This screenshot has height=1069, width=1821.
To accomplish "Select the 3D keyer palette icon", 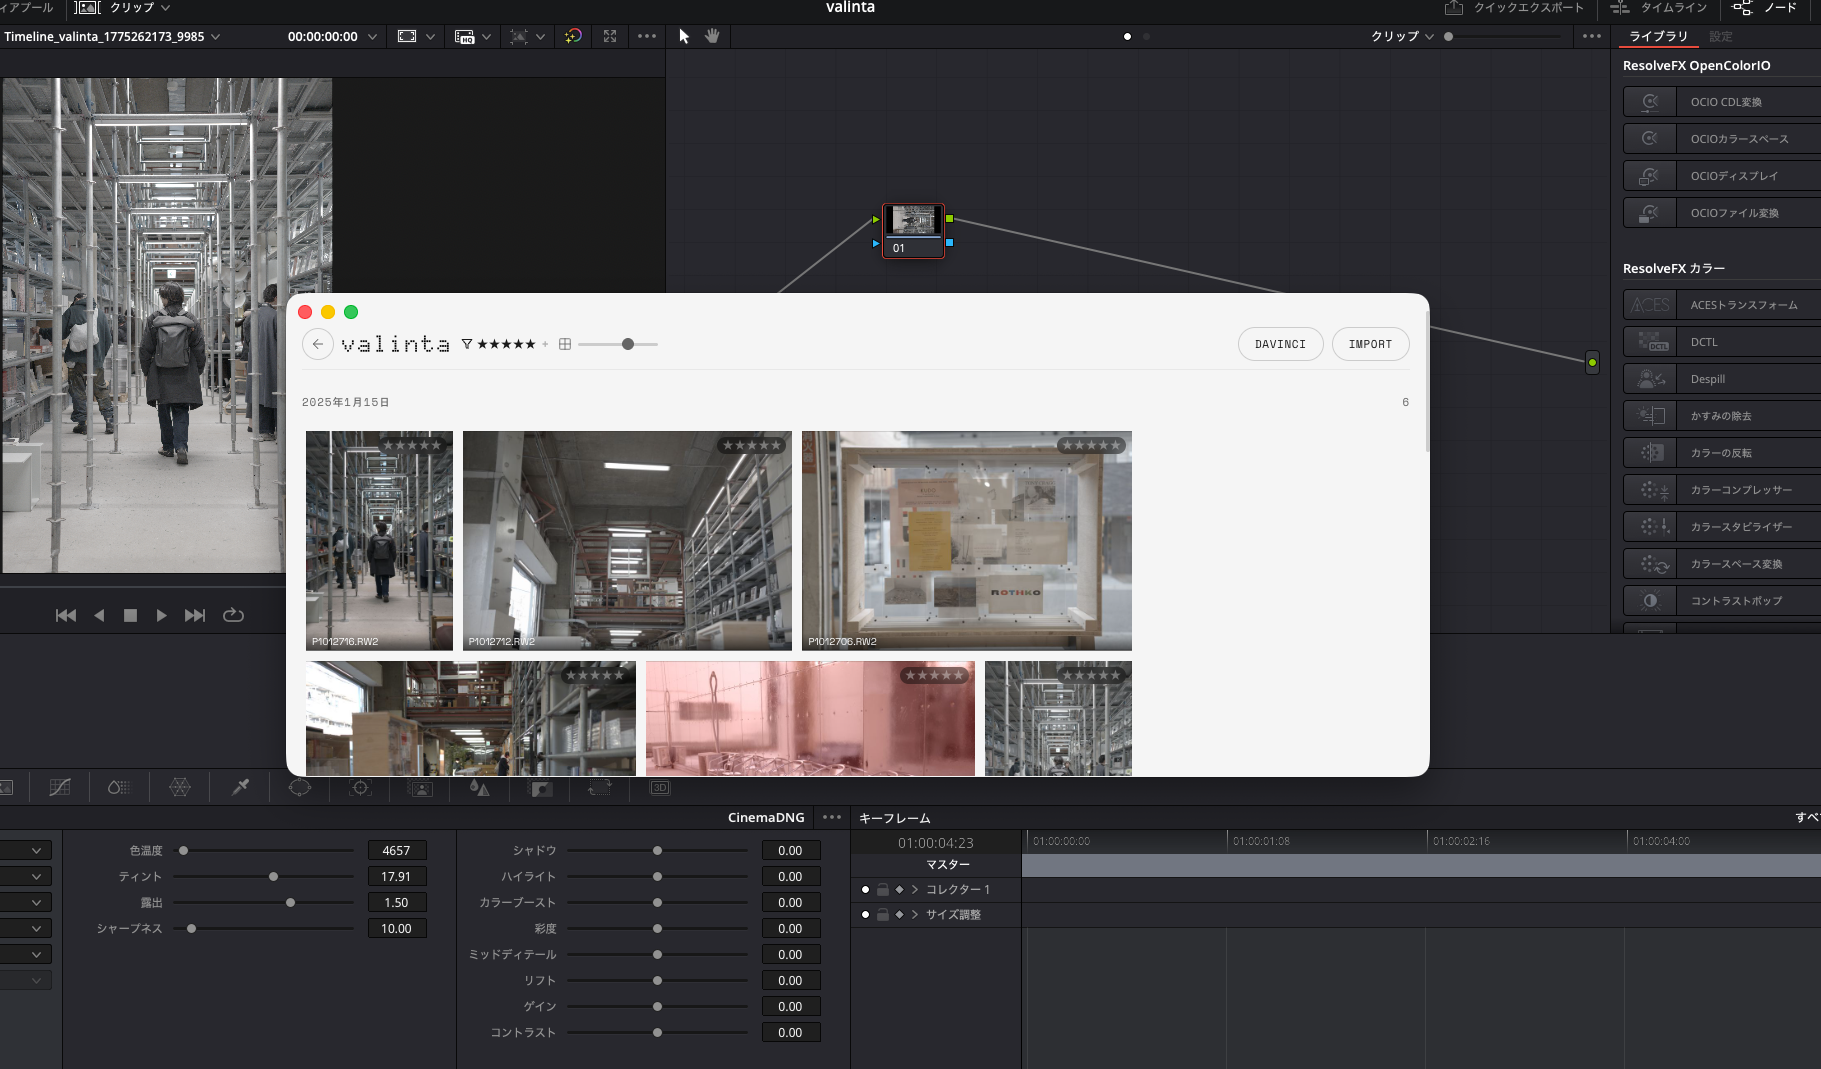I will [x=660, y=788].
